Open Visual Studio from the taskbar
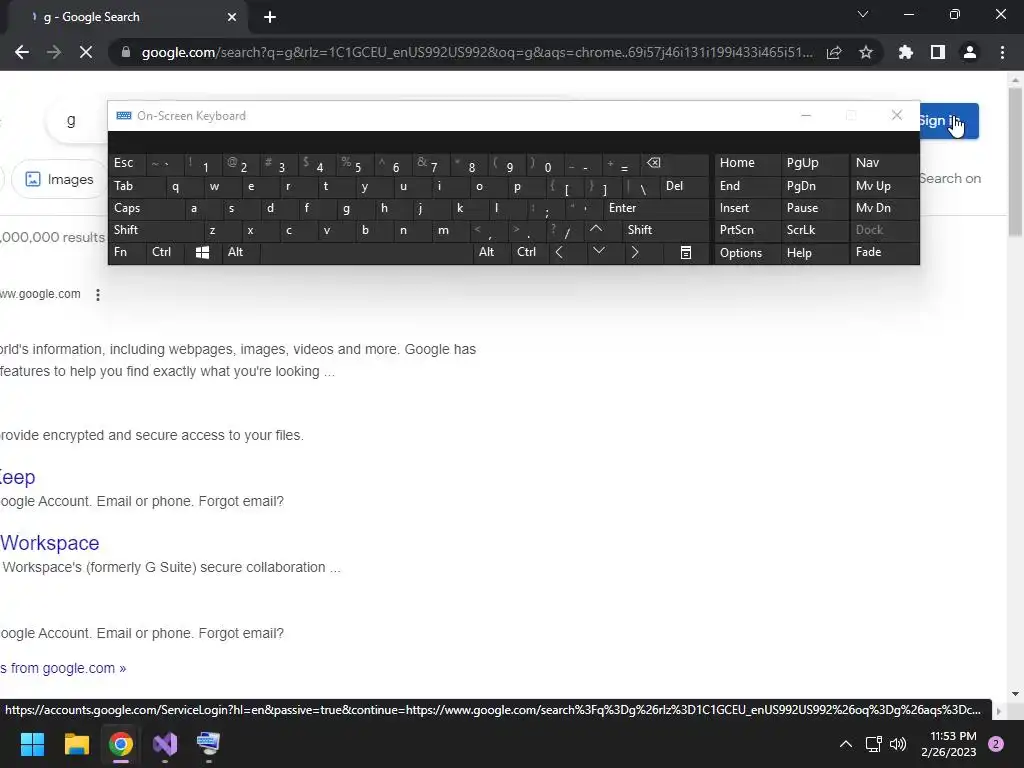The width and height of the screenshot is (1024, 768). click(x=165, y=744)
